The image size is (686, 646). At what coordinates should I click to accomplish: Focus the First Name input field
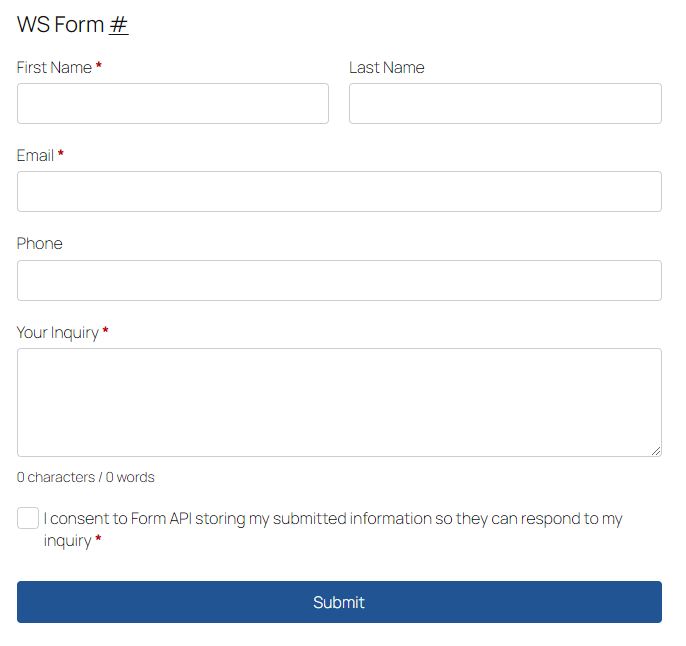click(172, 104)
